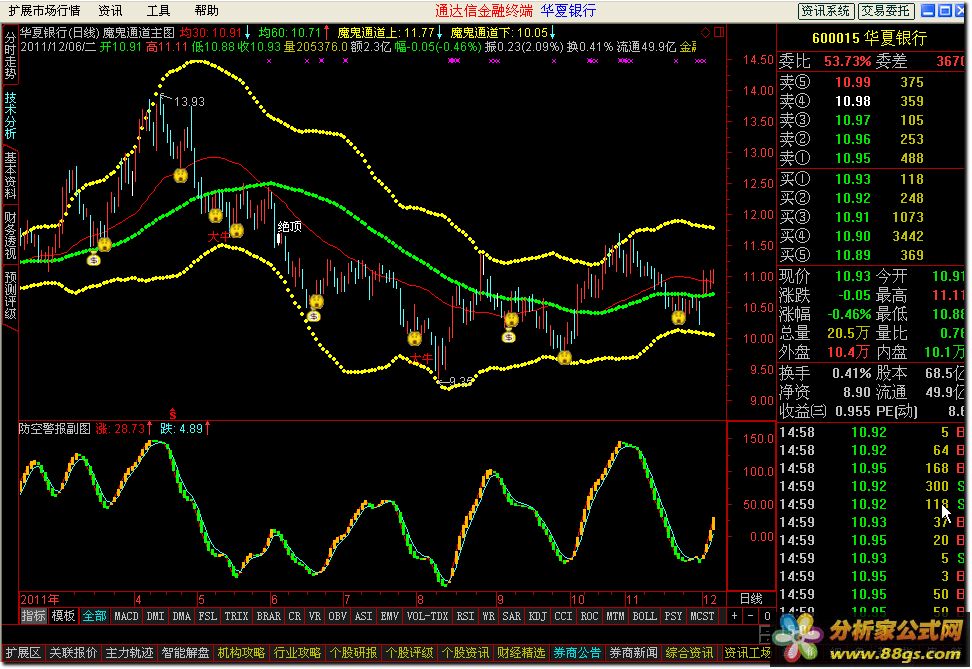Select the 模板 tab

tap(63, 616)
